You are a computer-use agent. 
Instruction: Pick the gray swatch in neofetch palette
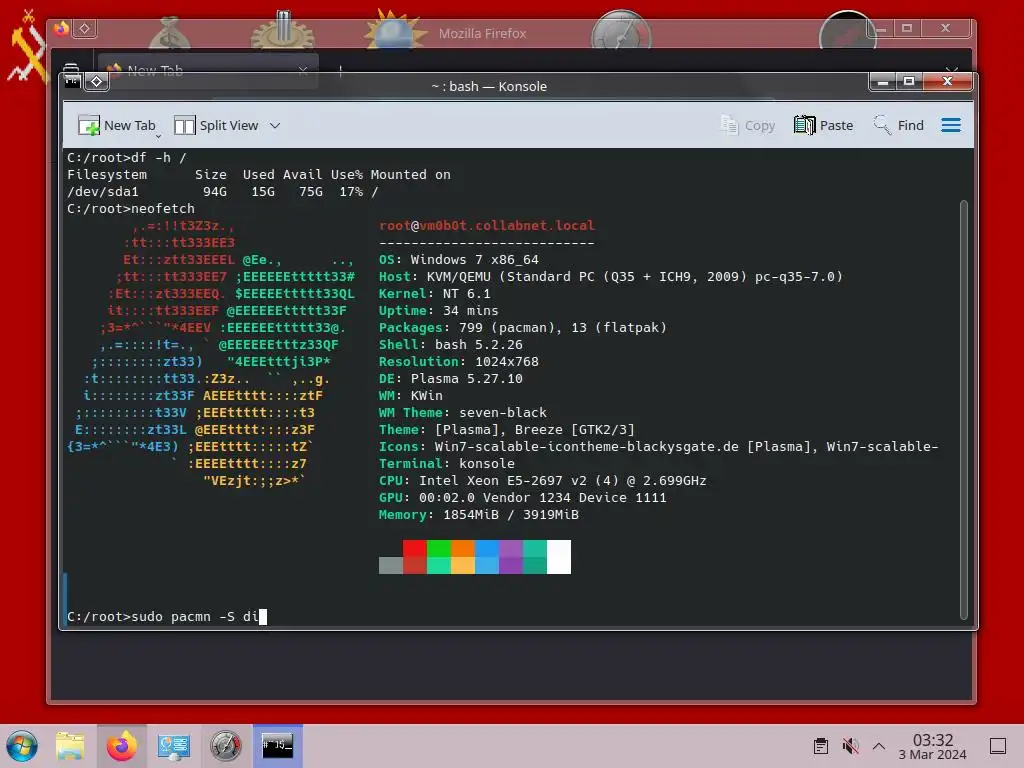coord(391,566)
